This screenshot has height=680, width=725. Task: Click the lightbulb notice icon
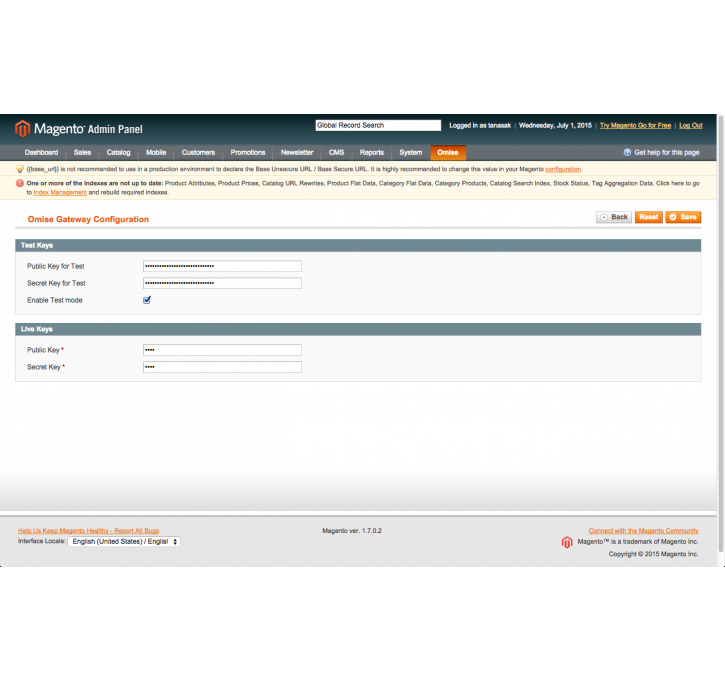20,169
